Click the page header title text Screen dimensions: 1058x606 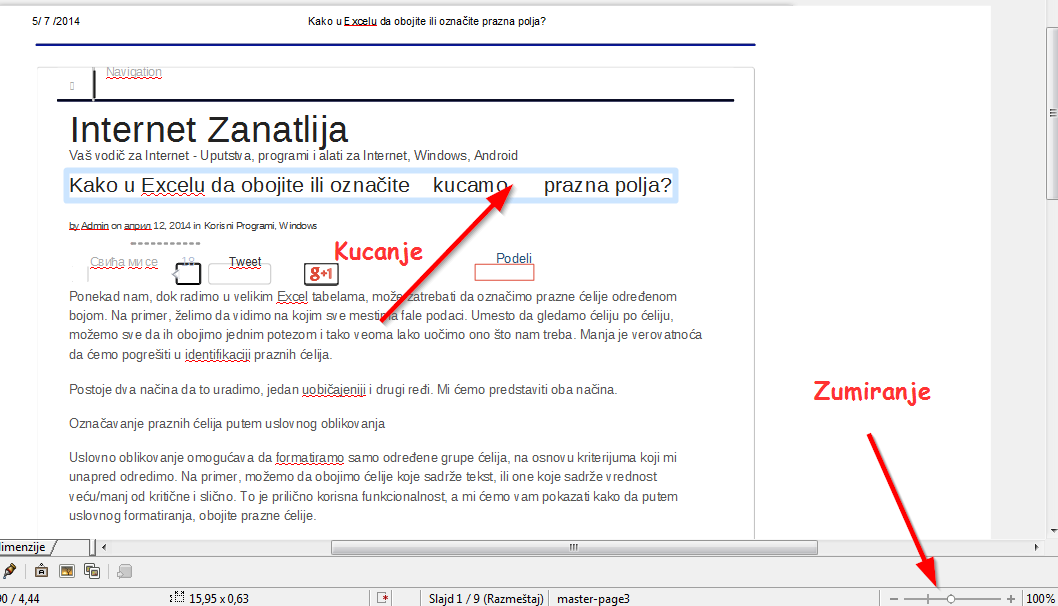coord(427,22)
